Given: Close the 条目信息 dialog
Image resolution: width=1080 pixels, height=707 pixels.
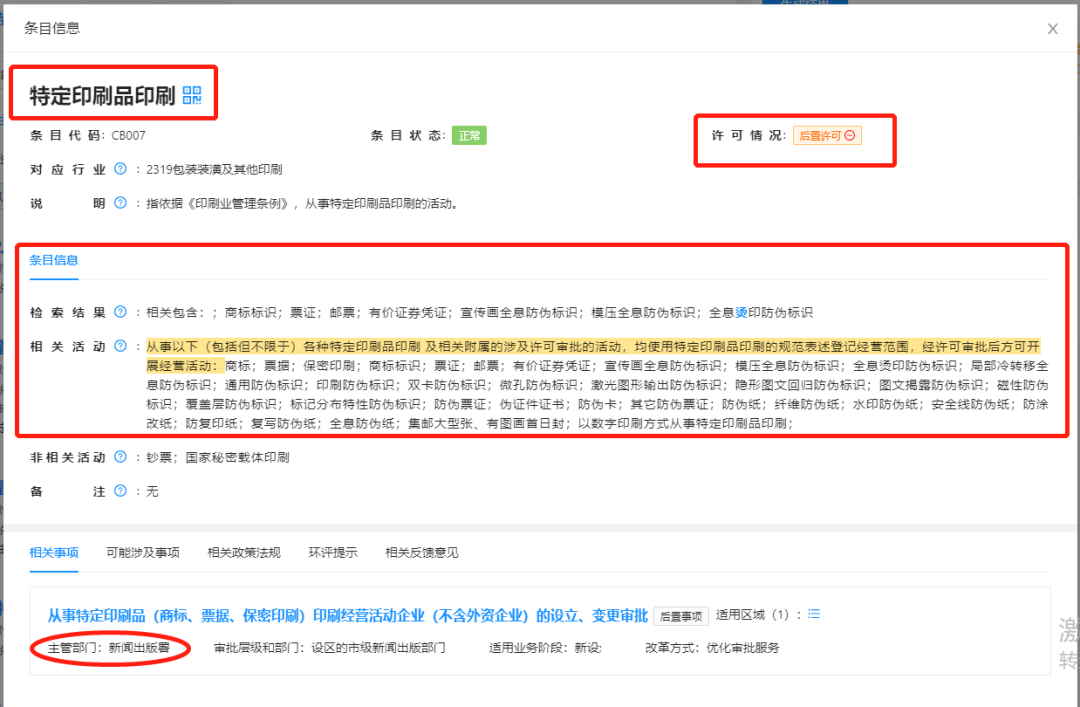Looking at the screenshot, I should coord(1052,29).
